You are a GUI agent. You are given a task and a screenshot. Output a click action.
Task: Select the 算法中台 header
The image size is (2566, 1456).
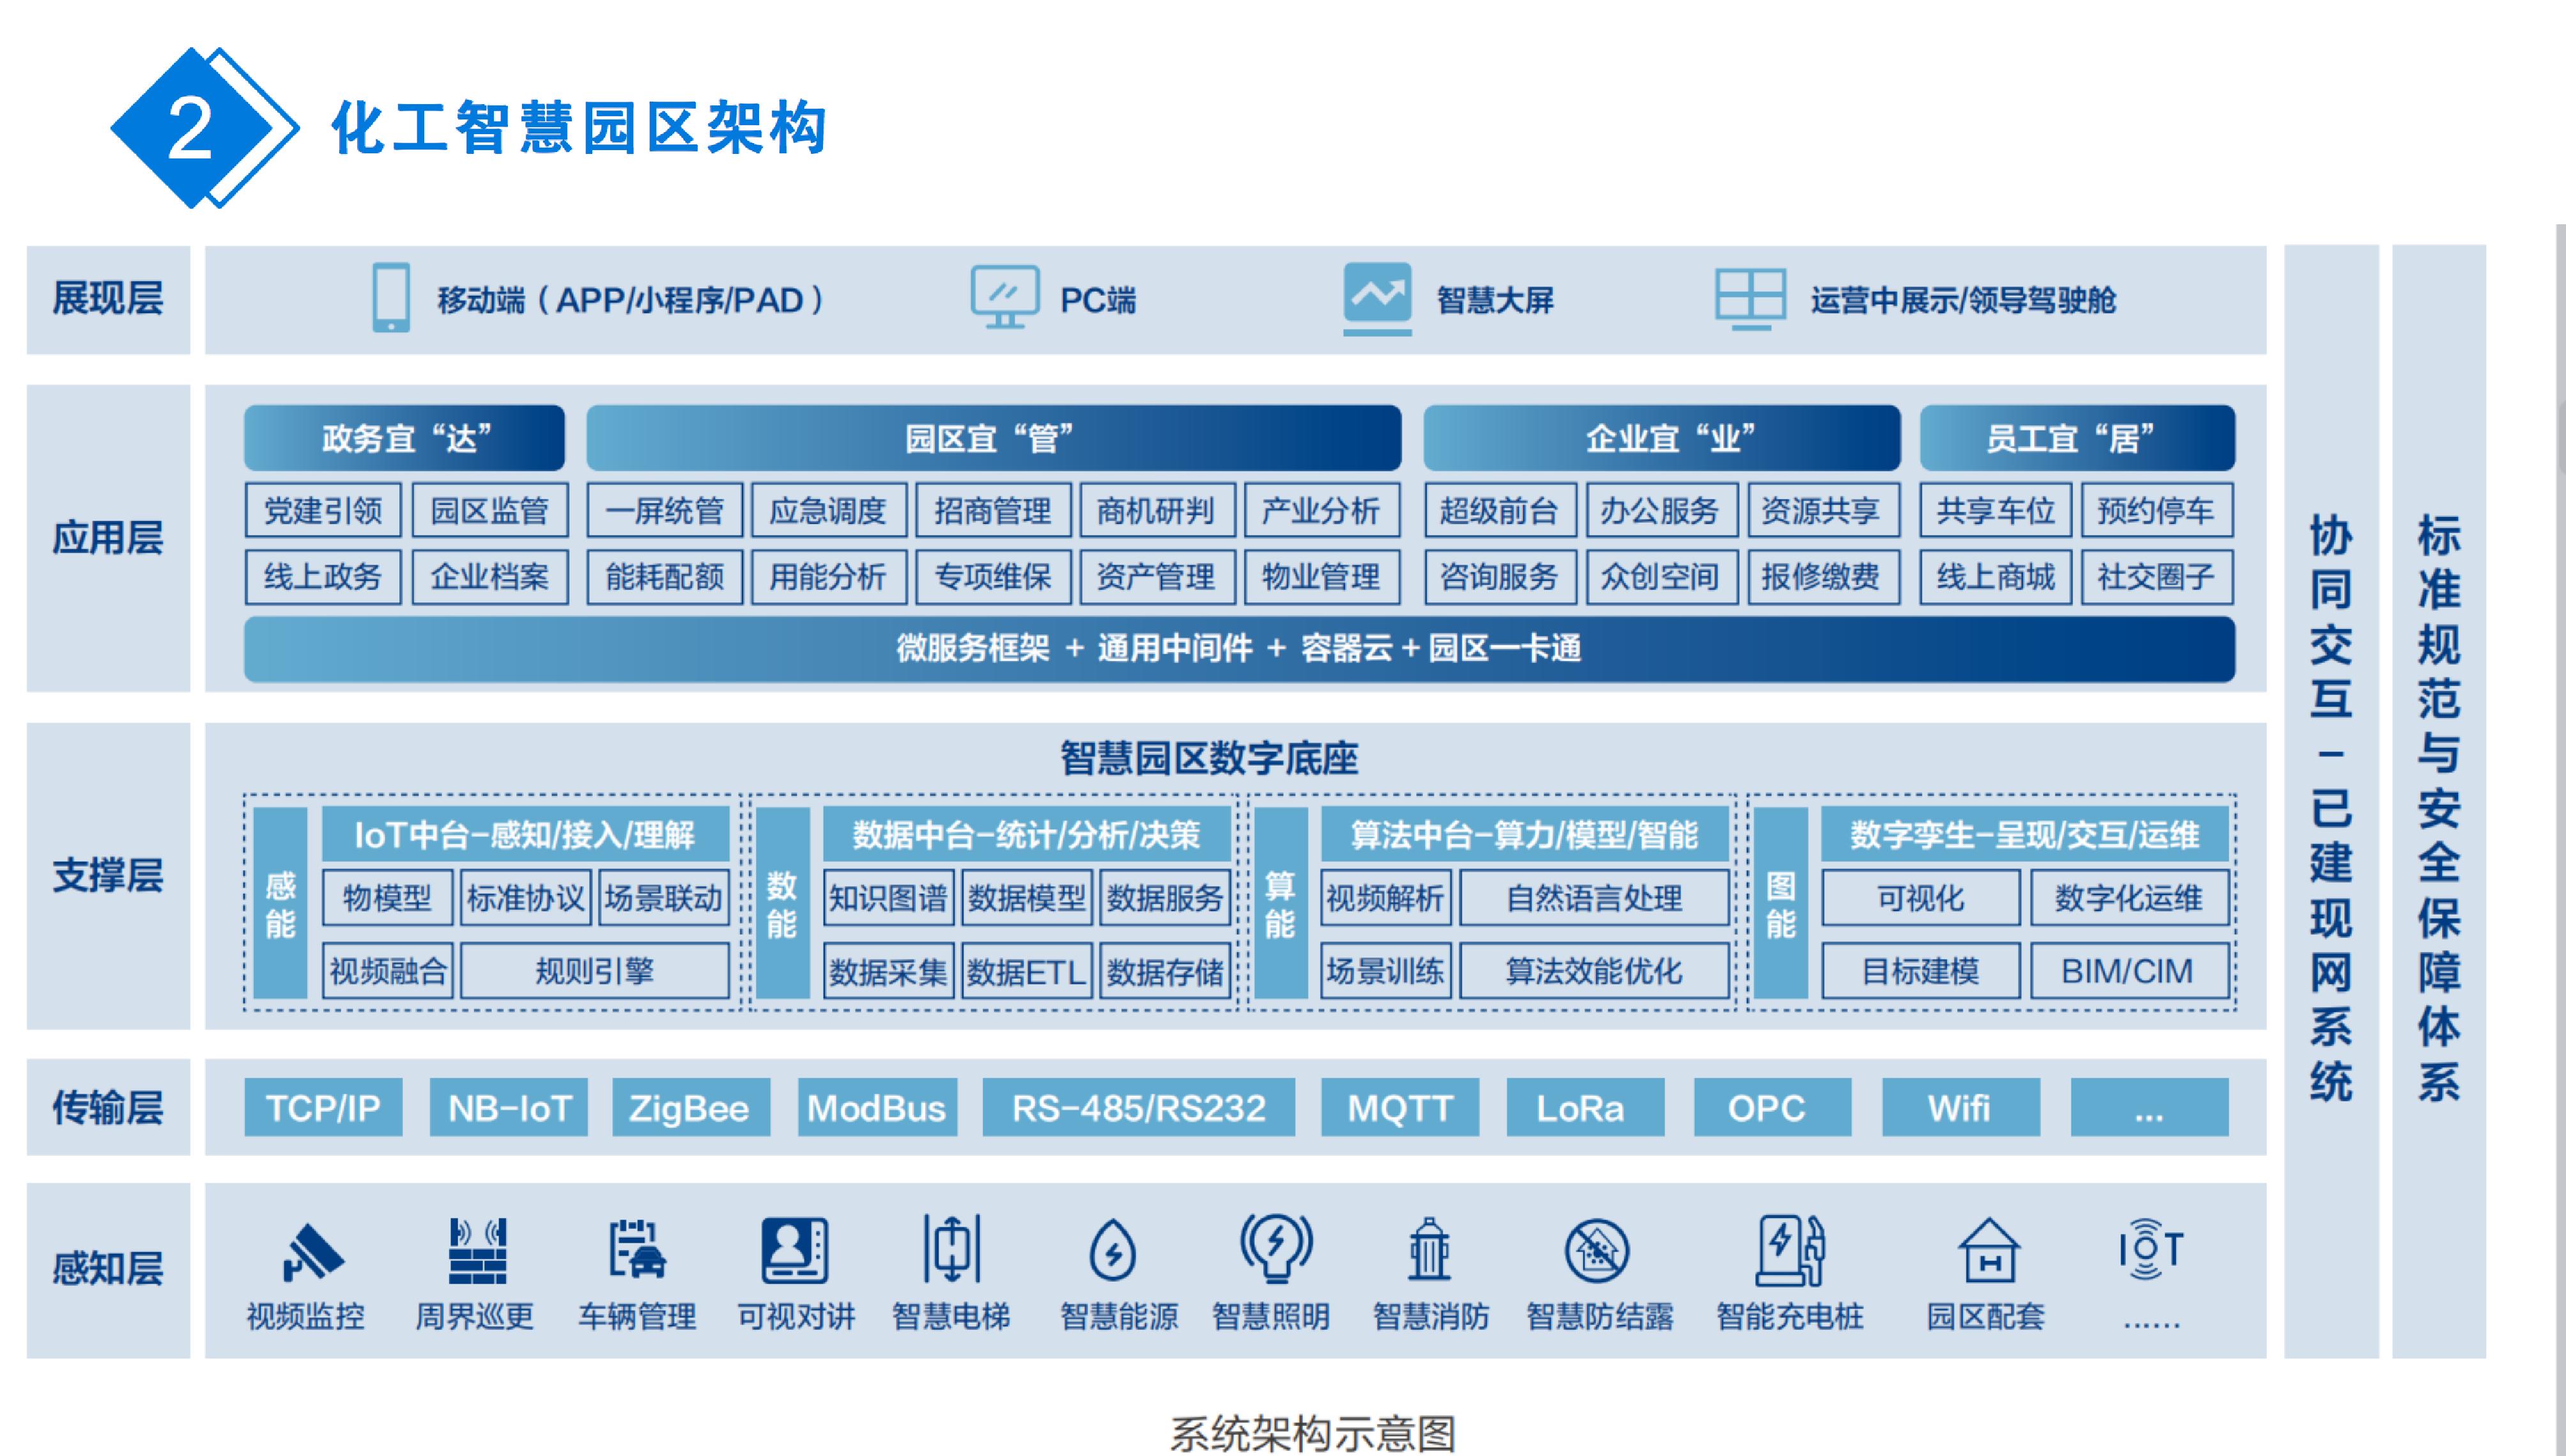pos(1525,834)
